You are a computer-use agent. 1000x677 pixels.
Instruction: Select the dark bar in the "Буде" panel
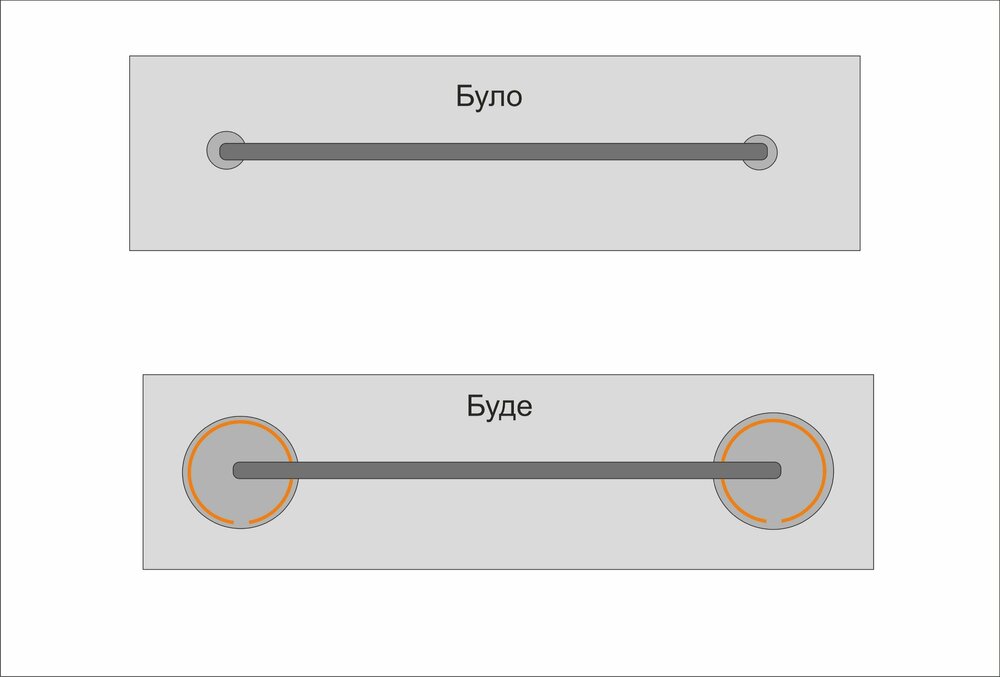click(x=507, y=470)
